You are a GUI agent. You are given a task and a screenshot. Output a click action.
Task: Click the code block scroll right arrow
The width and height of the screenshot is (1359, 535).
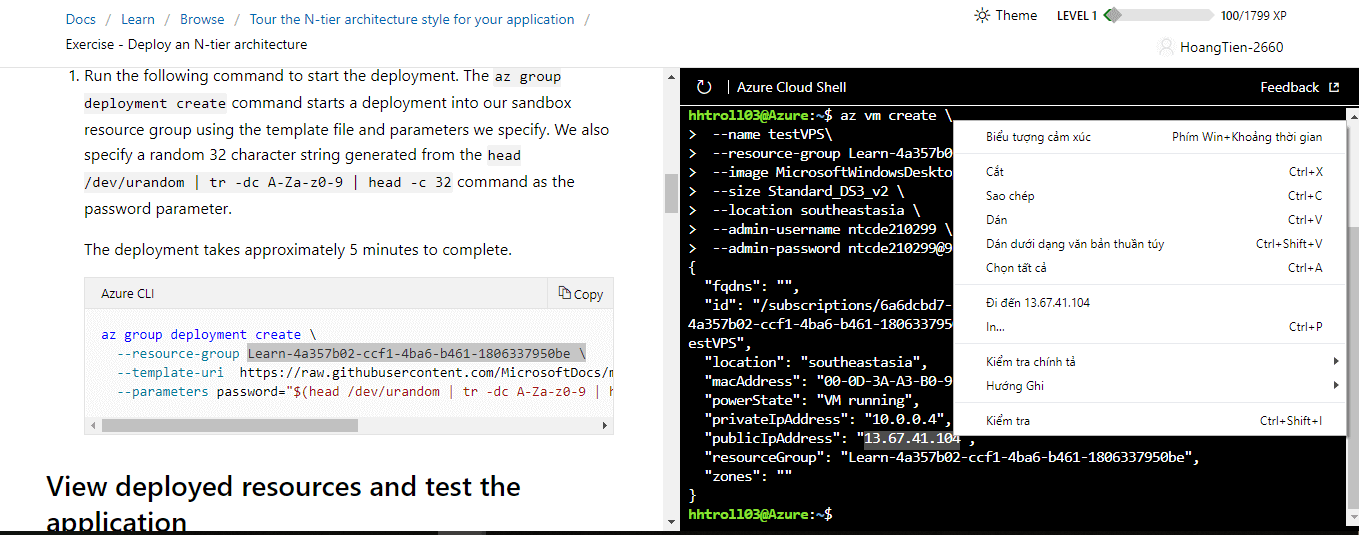[605, 425]
